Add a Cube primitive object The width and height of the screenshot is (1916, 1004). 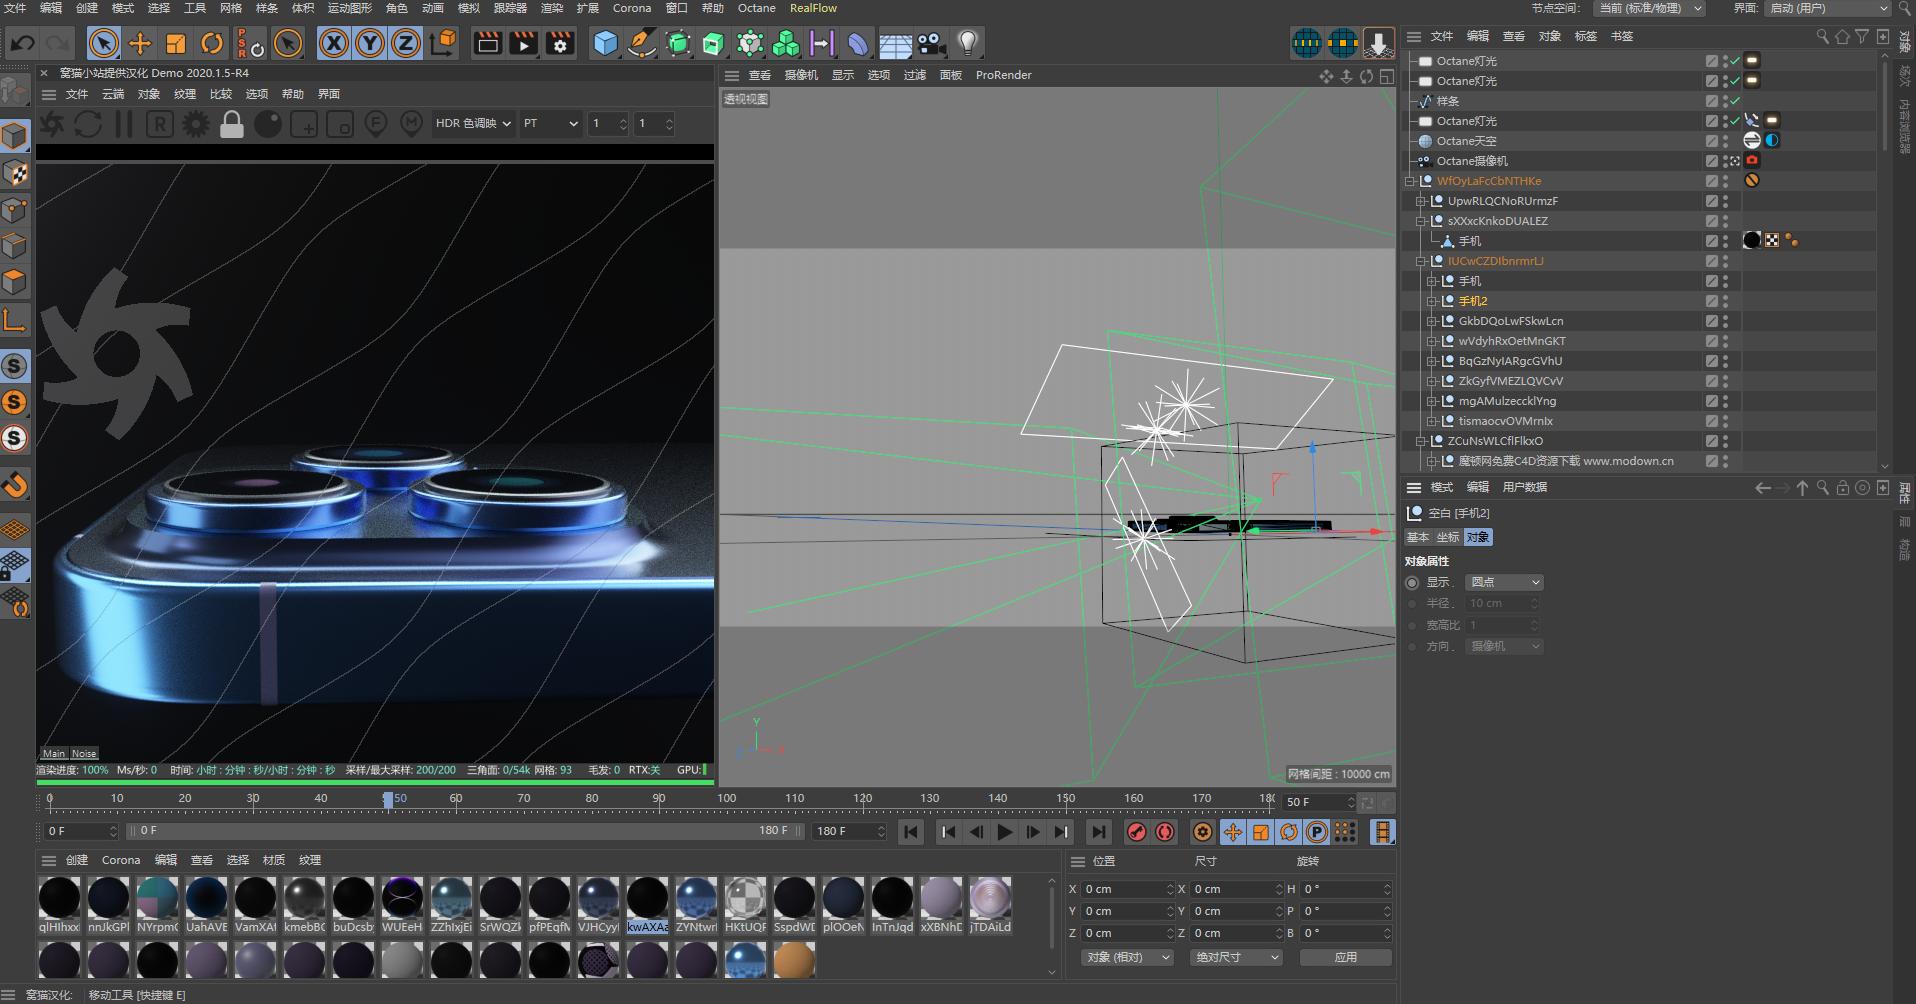coord(606,43)
